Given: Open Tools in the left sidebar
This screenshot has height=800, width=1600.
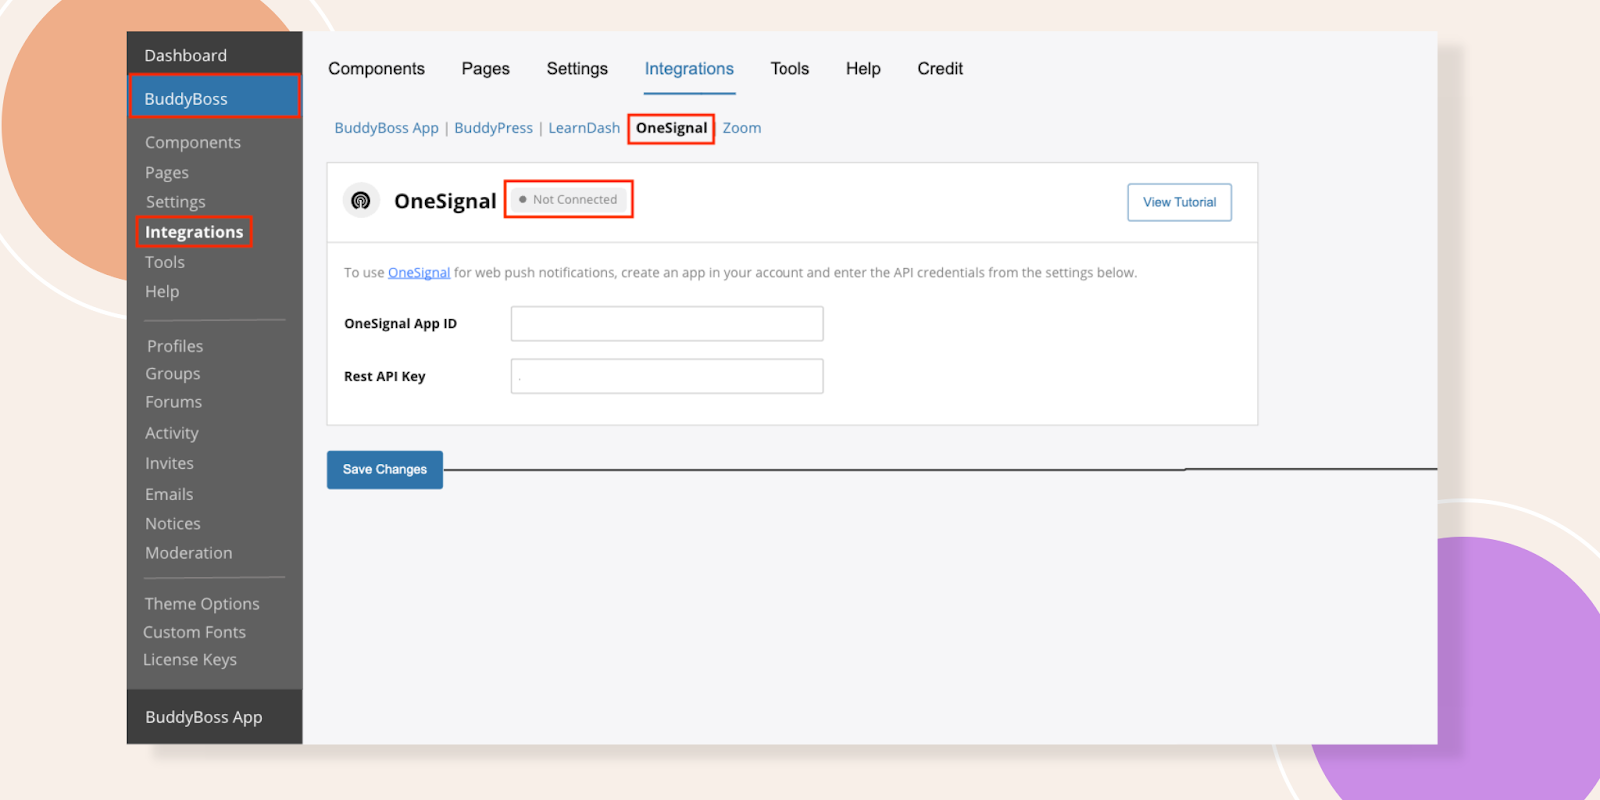Looking at the screenshot, I should (x=164, y=262).
